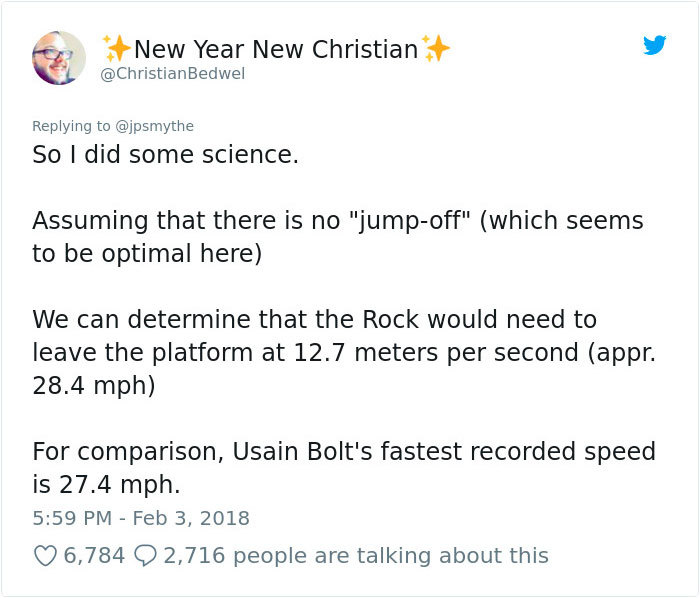Click the 'to be optimal here)' text line
The width and height of the screenshot is (700, 598).
[147, 254]
